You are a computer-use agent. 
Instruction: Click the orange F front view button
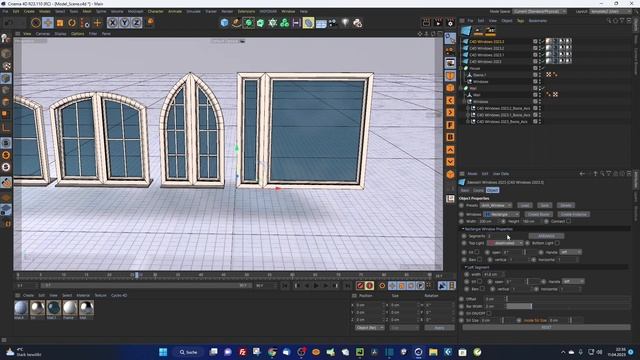[x=450, y=125]
